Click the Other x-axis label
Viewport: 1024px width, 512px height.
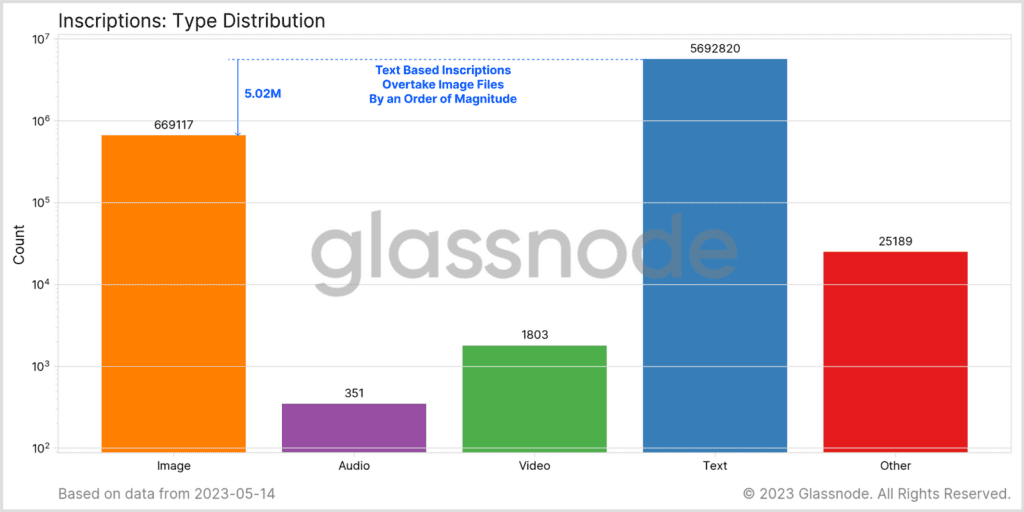[895, 466]
